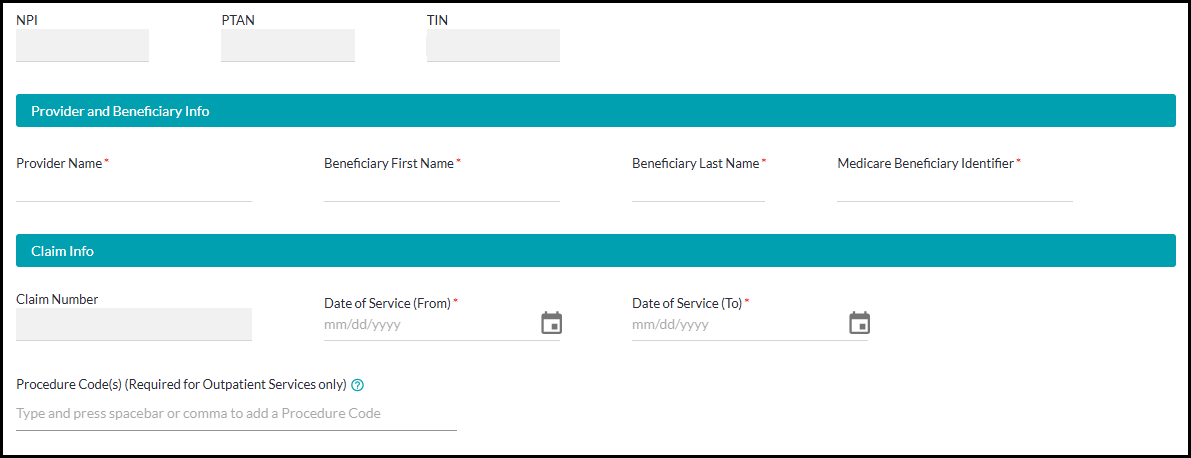
Task: Click the Provider and Beneficiary Info header bar
Action: pos(595,111)
